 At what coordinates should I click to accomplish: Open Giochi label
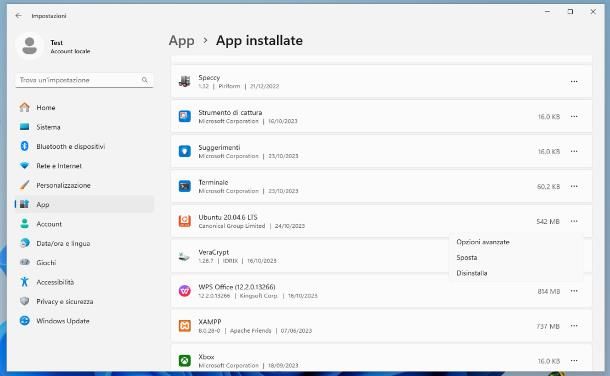(x=46, y=263)
